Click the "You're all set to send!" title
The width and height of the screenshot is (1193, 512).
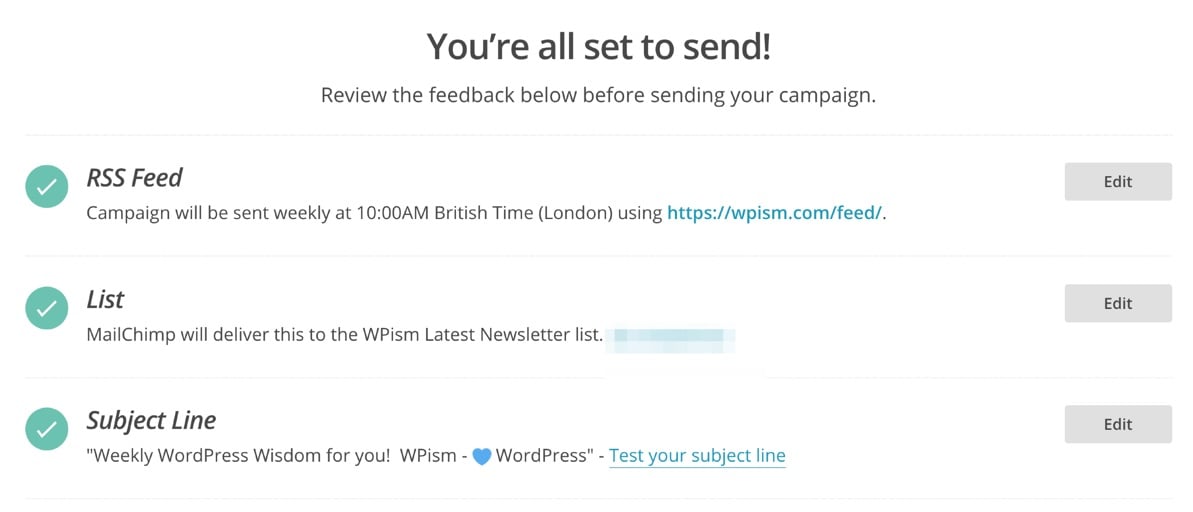point(599,47)
